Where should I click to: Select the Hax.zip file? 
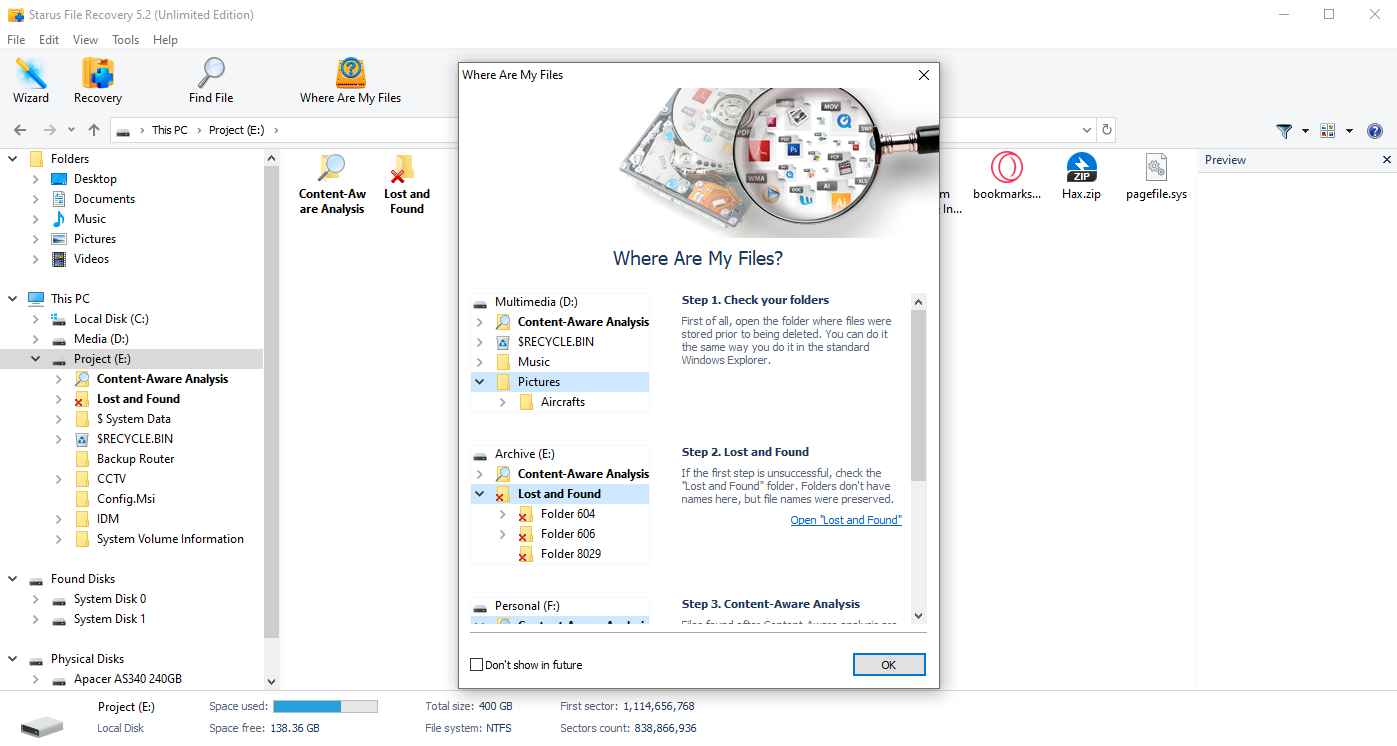1081,176
